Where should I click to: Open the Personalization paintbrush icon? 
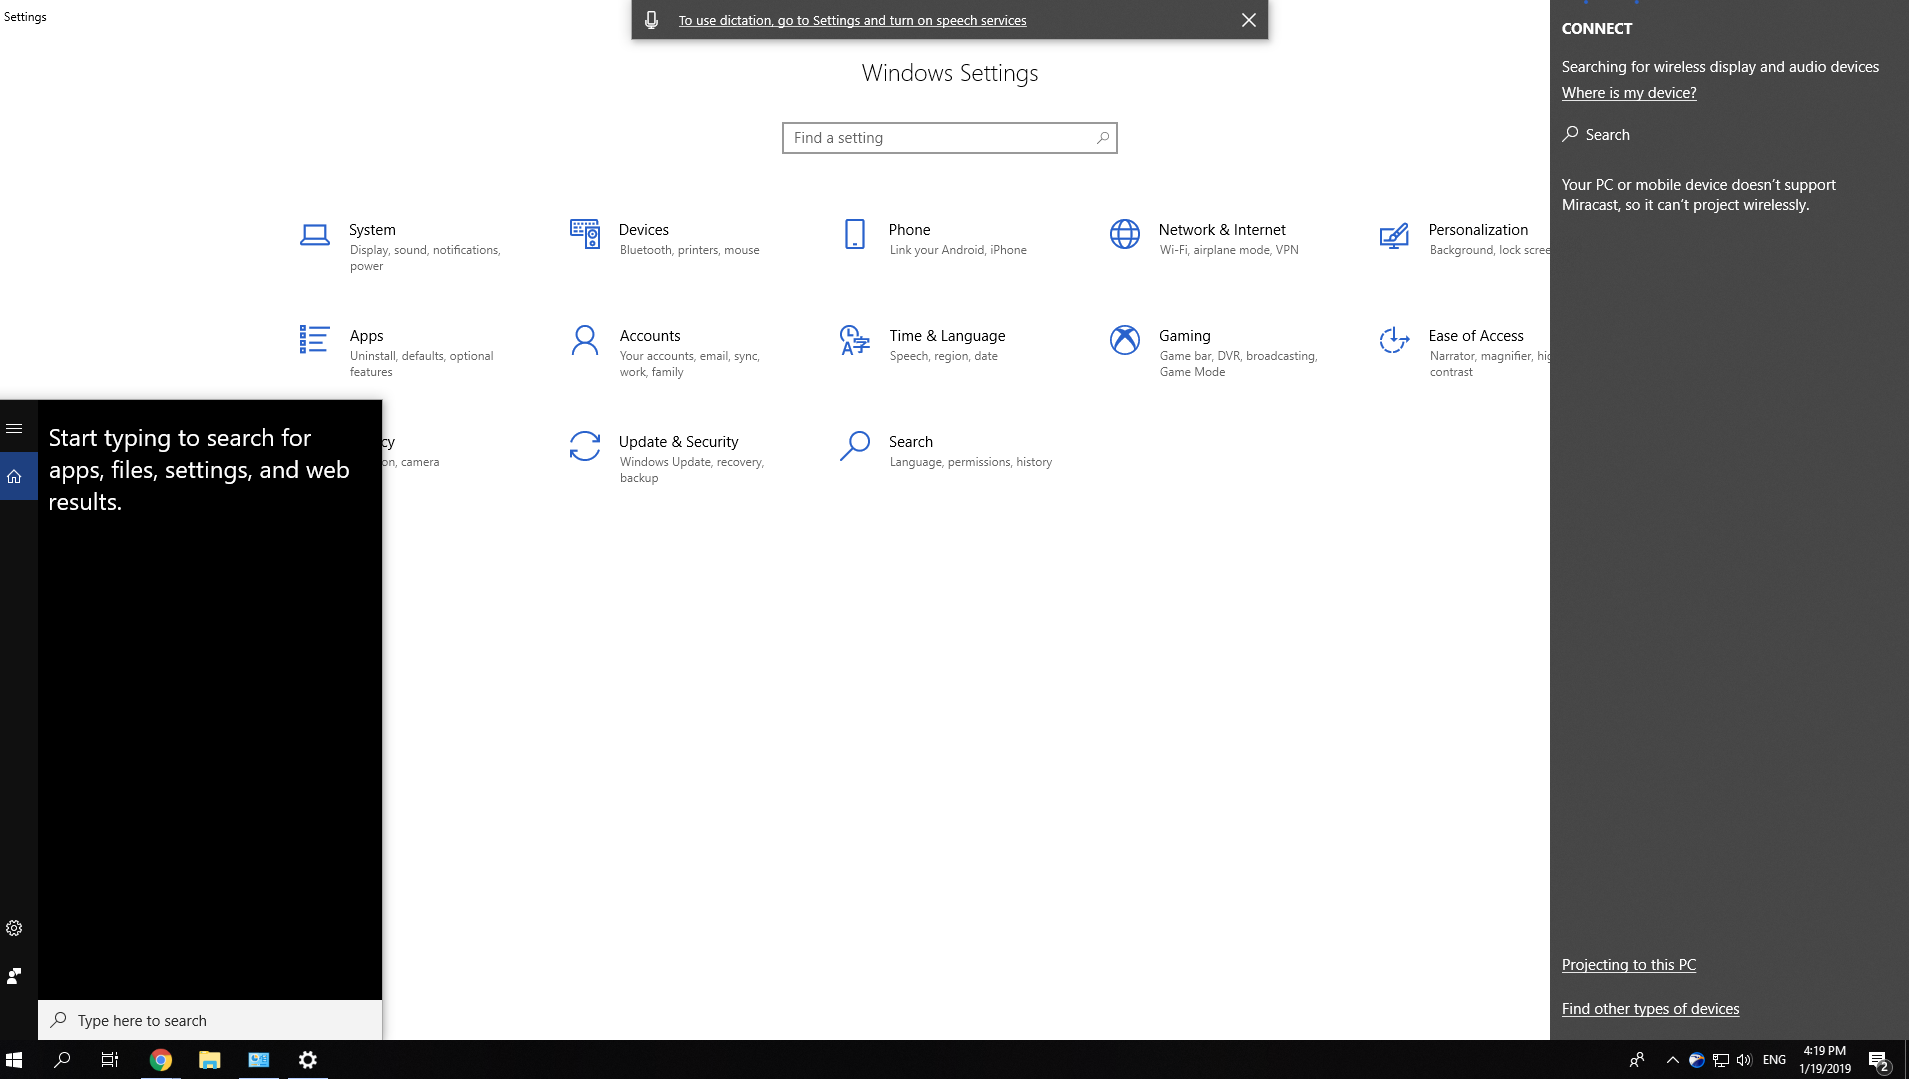click(x=1394, y=236)
